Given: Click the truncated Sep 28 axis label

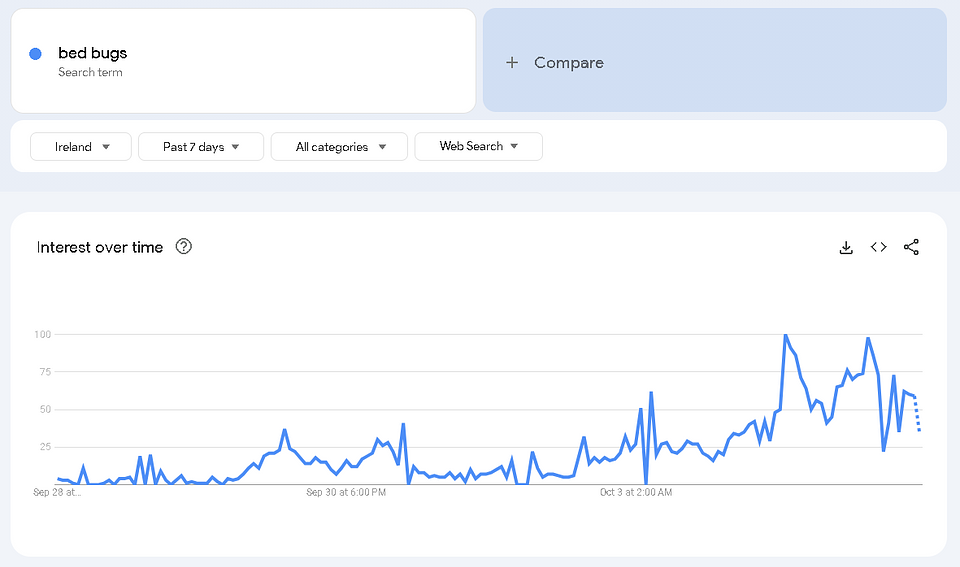Looking at the screenshot, I should (57, 492).
